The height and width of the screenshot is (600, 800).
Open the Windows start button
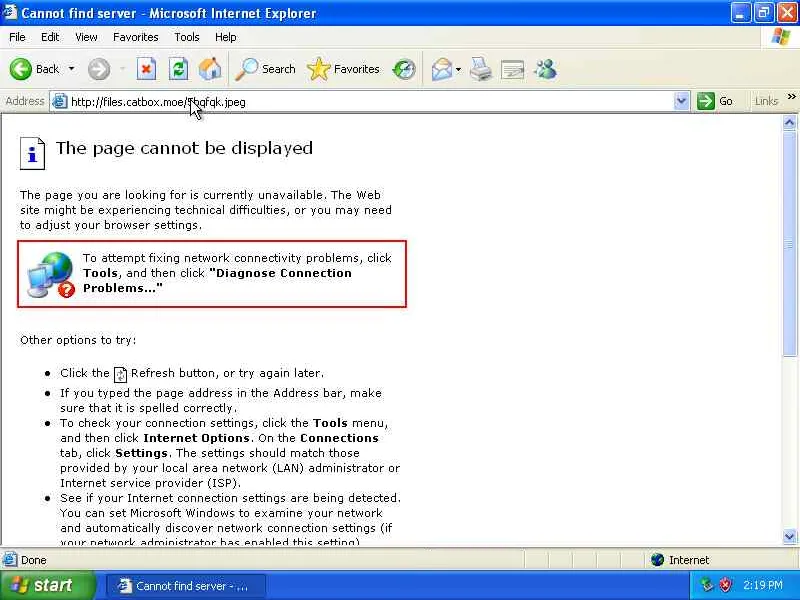point(47,586)
